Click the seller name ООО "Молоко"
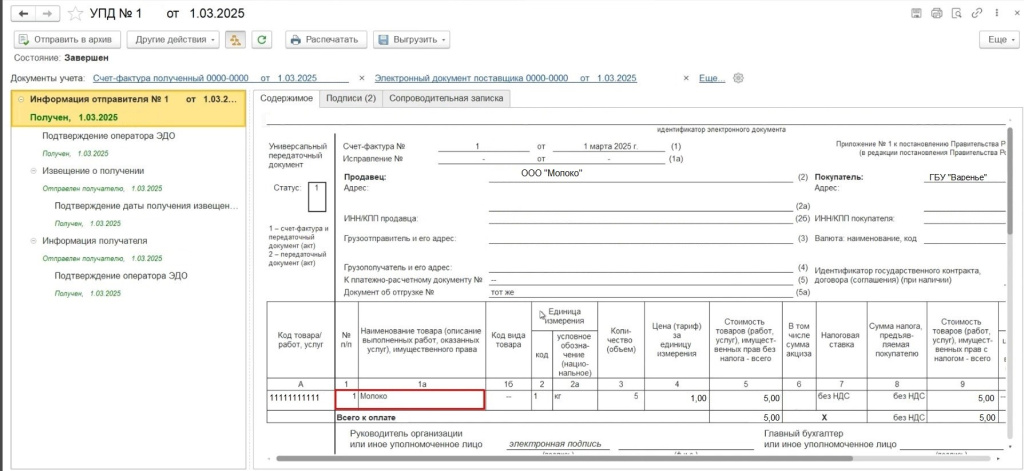 [x=551, y=173]
